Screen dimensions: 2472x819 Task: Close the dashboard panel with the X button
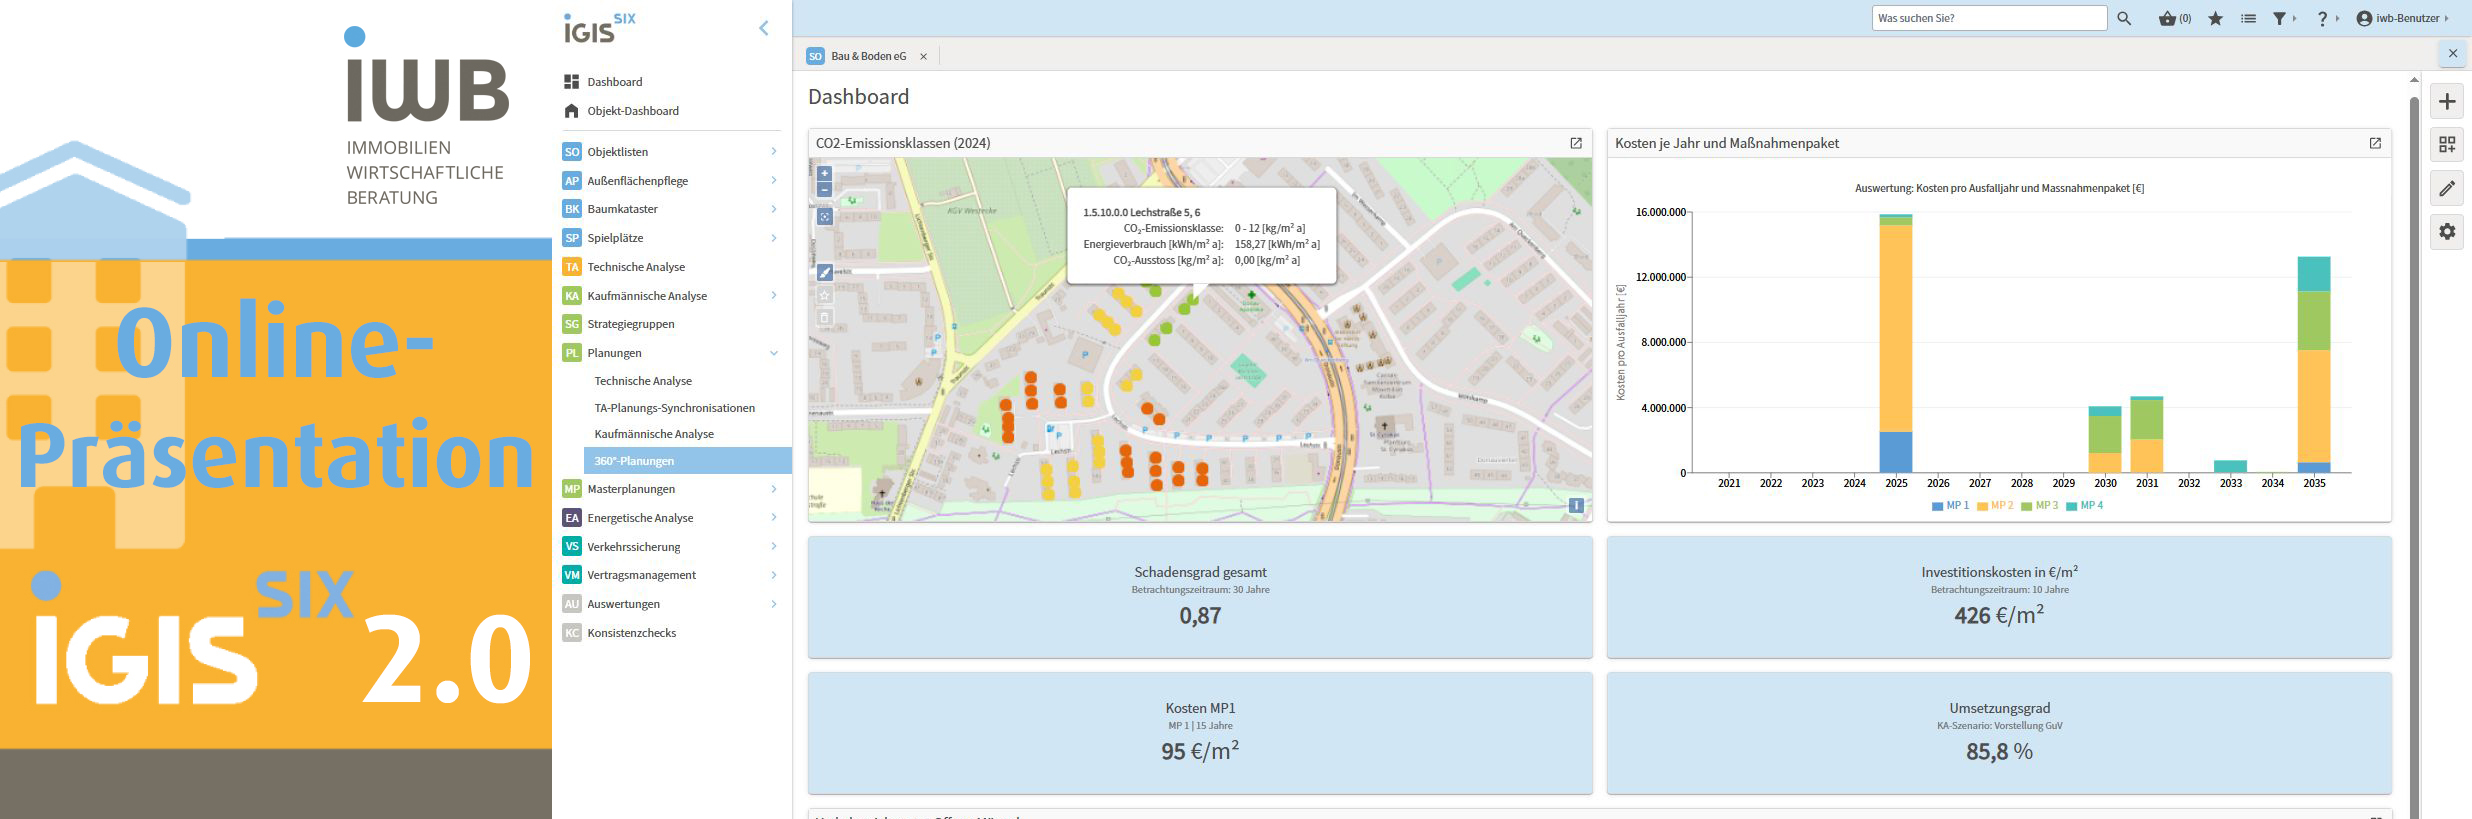[x=2452, y=53]
